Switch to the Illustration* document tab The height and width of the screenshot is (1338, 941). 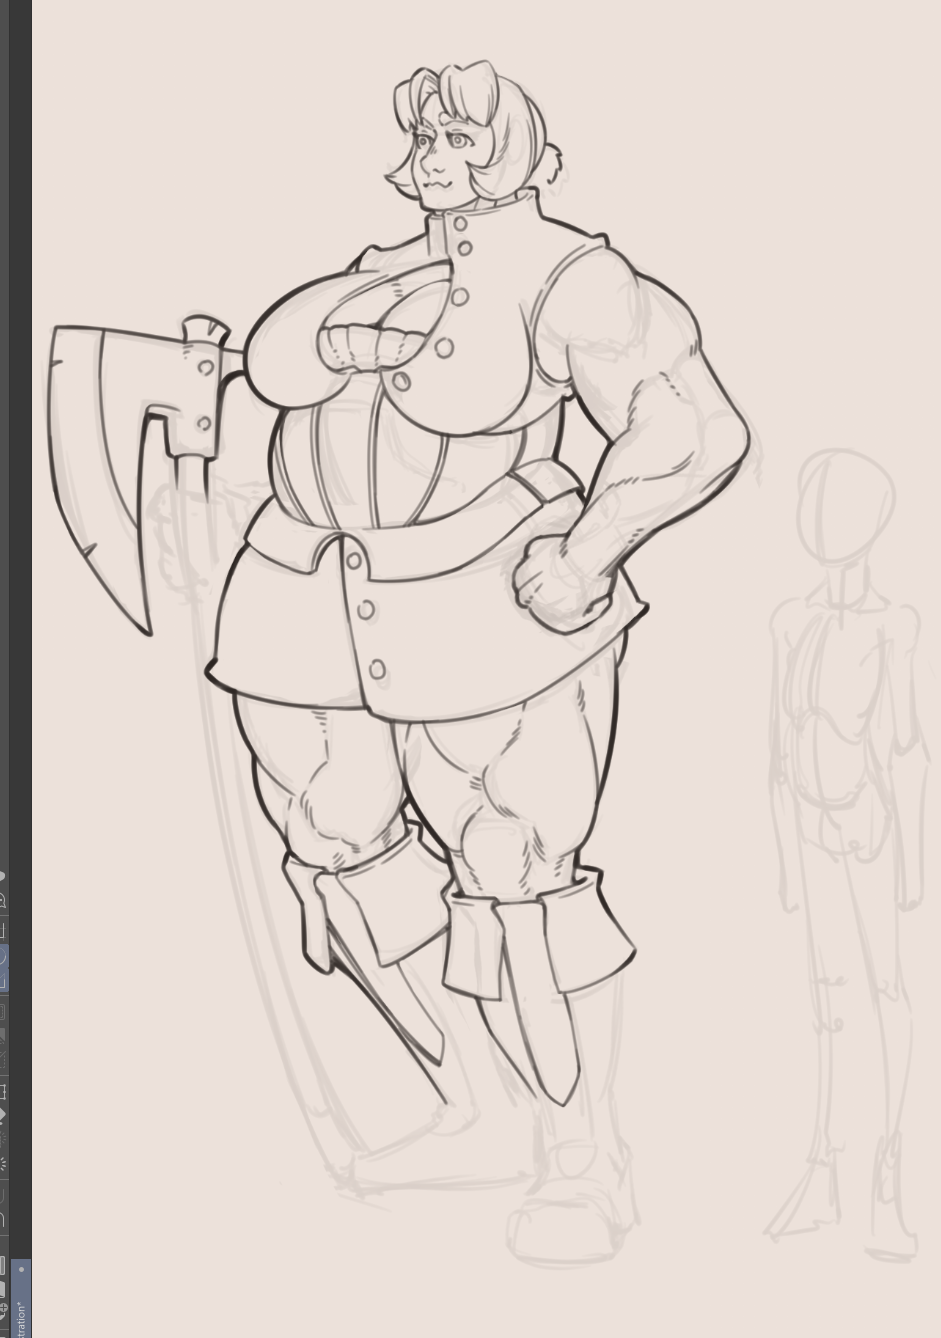pos(21,1299)
